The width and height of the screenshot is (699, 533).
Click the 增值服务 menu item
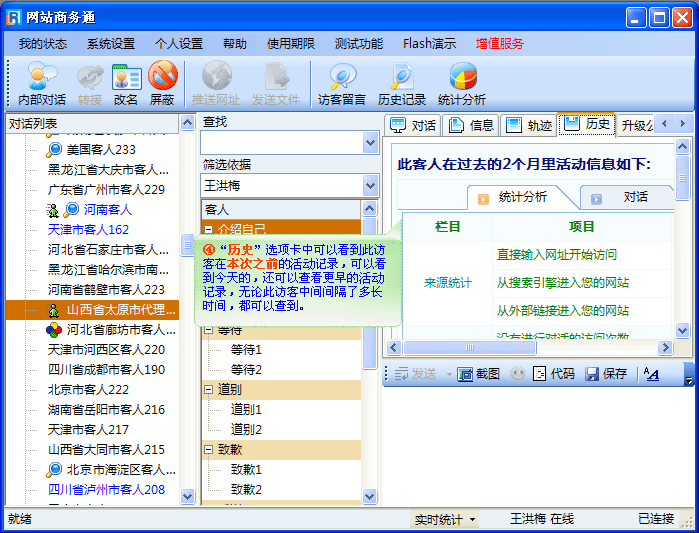(499, 44)
